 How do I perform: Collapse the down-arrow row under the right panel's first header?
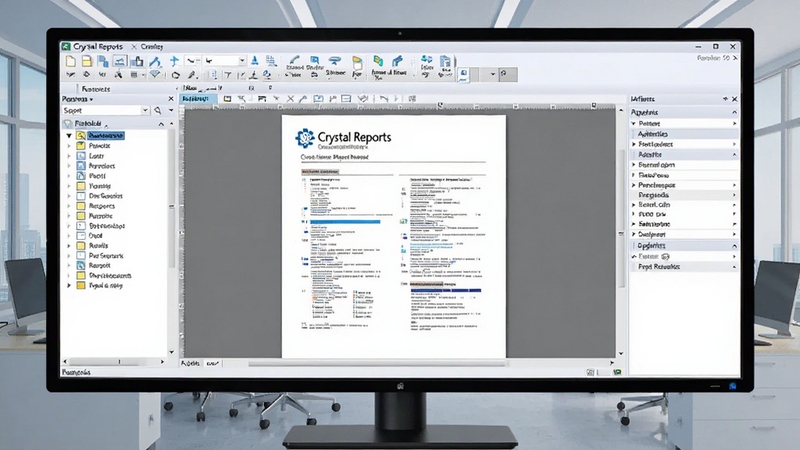(x=634, y=123)
